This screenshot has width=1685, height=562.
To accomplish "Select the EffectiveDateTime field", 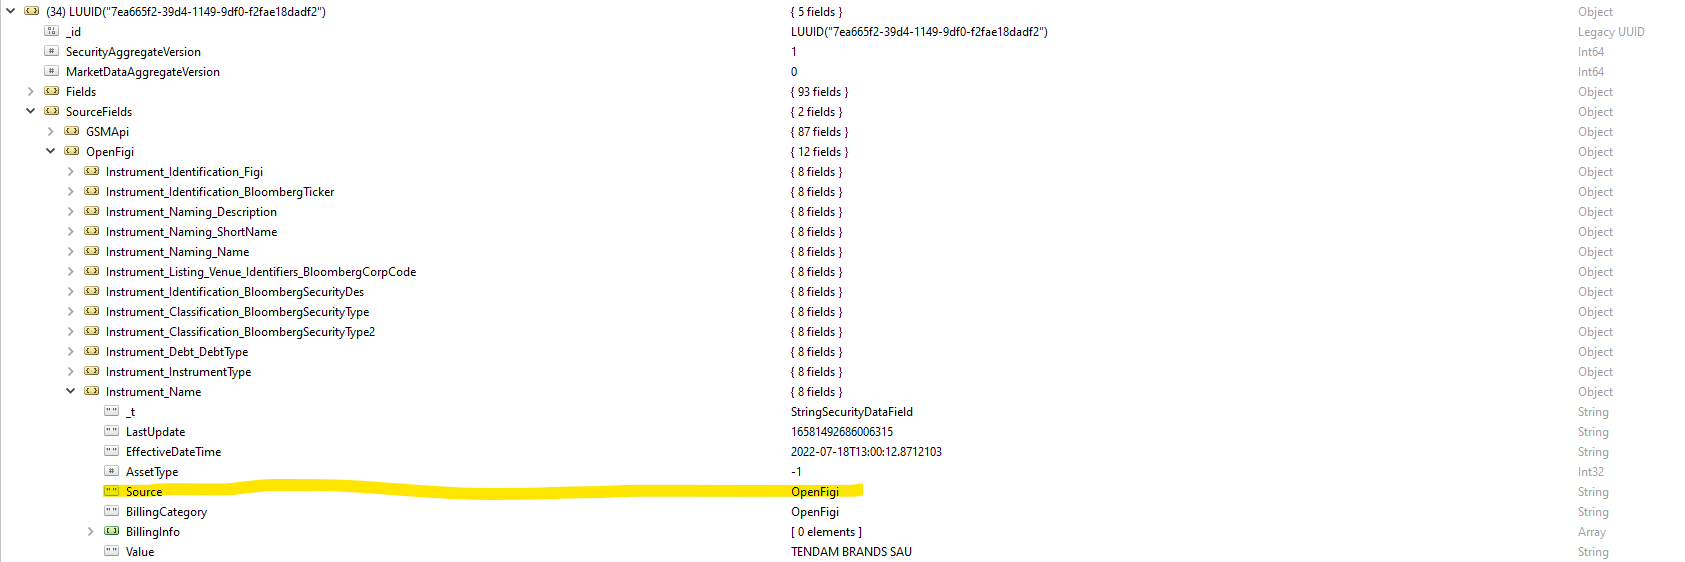I will tap(173, 452).
